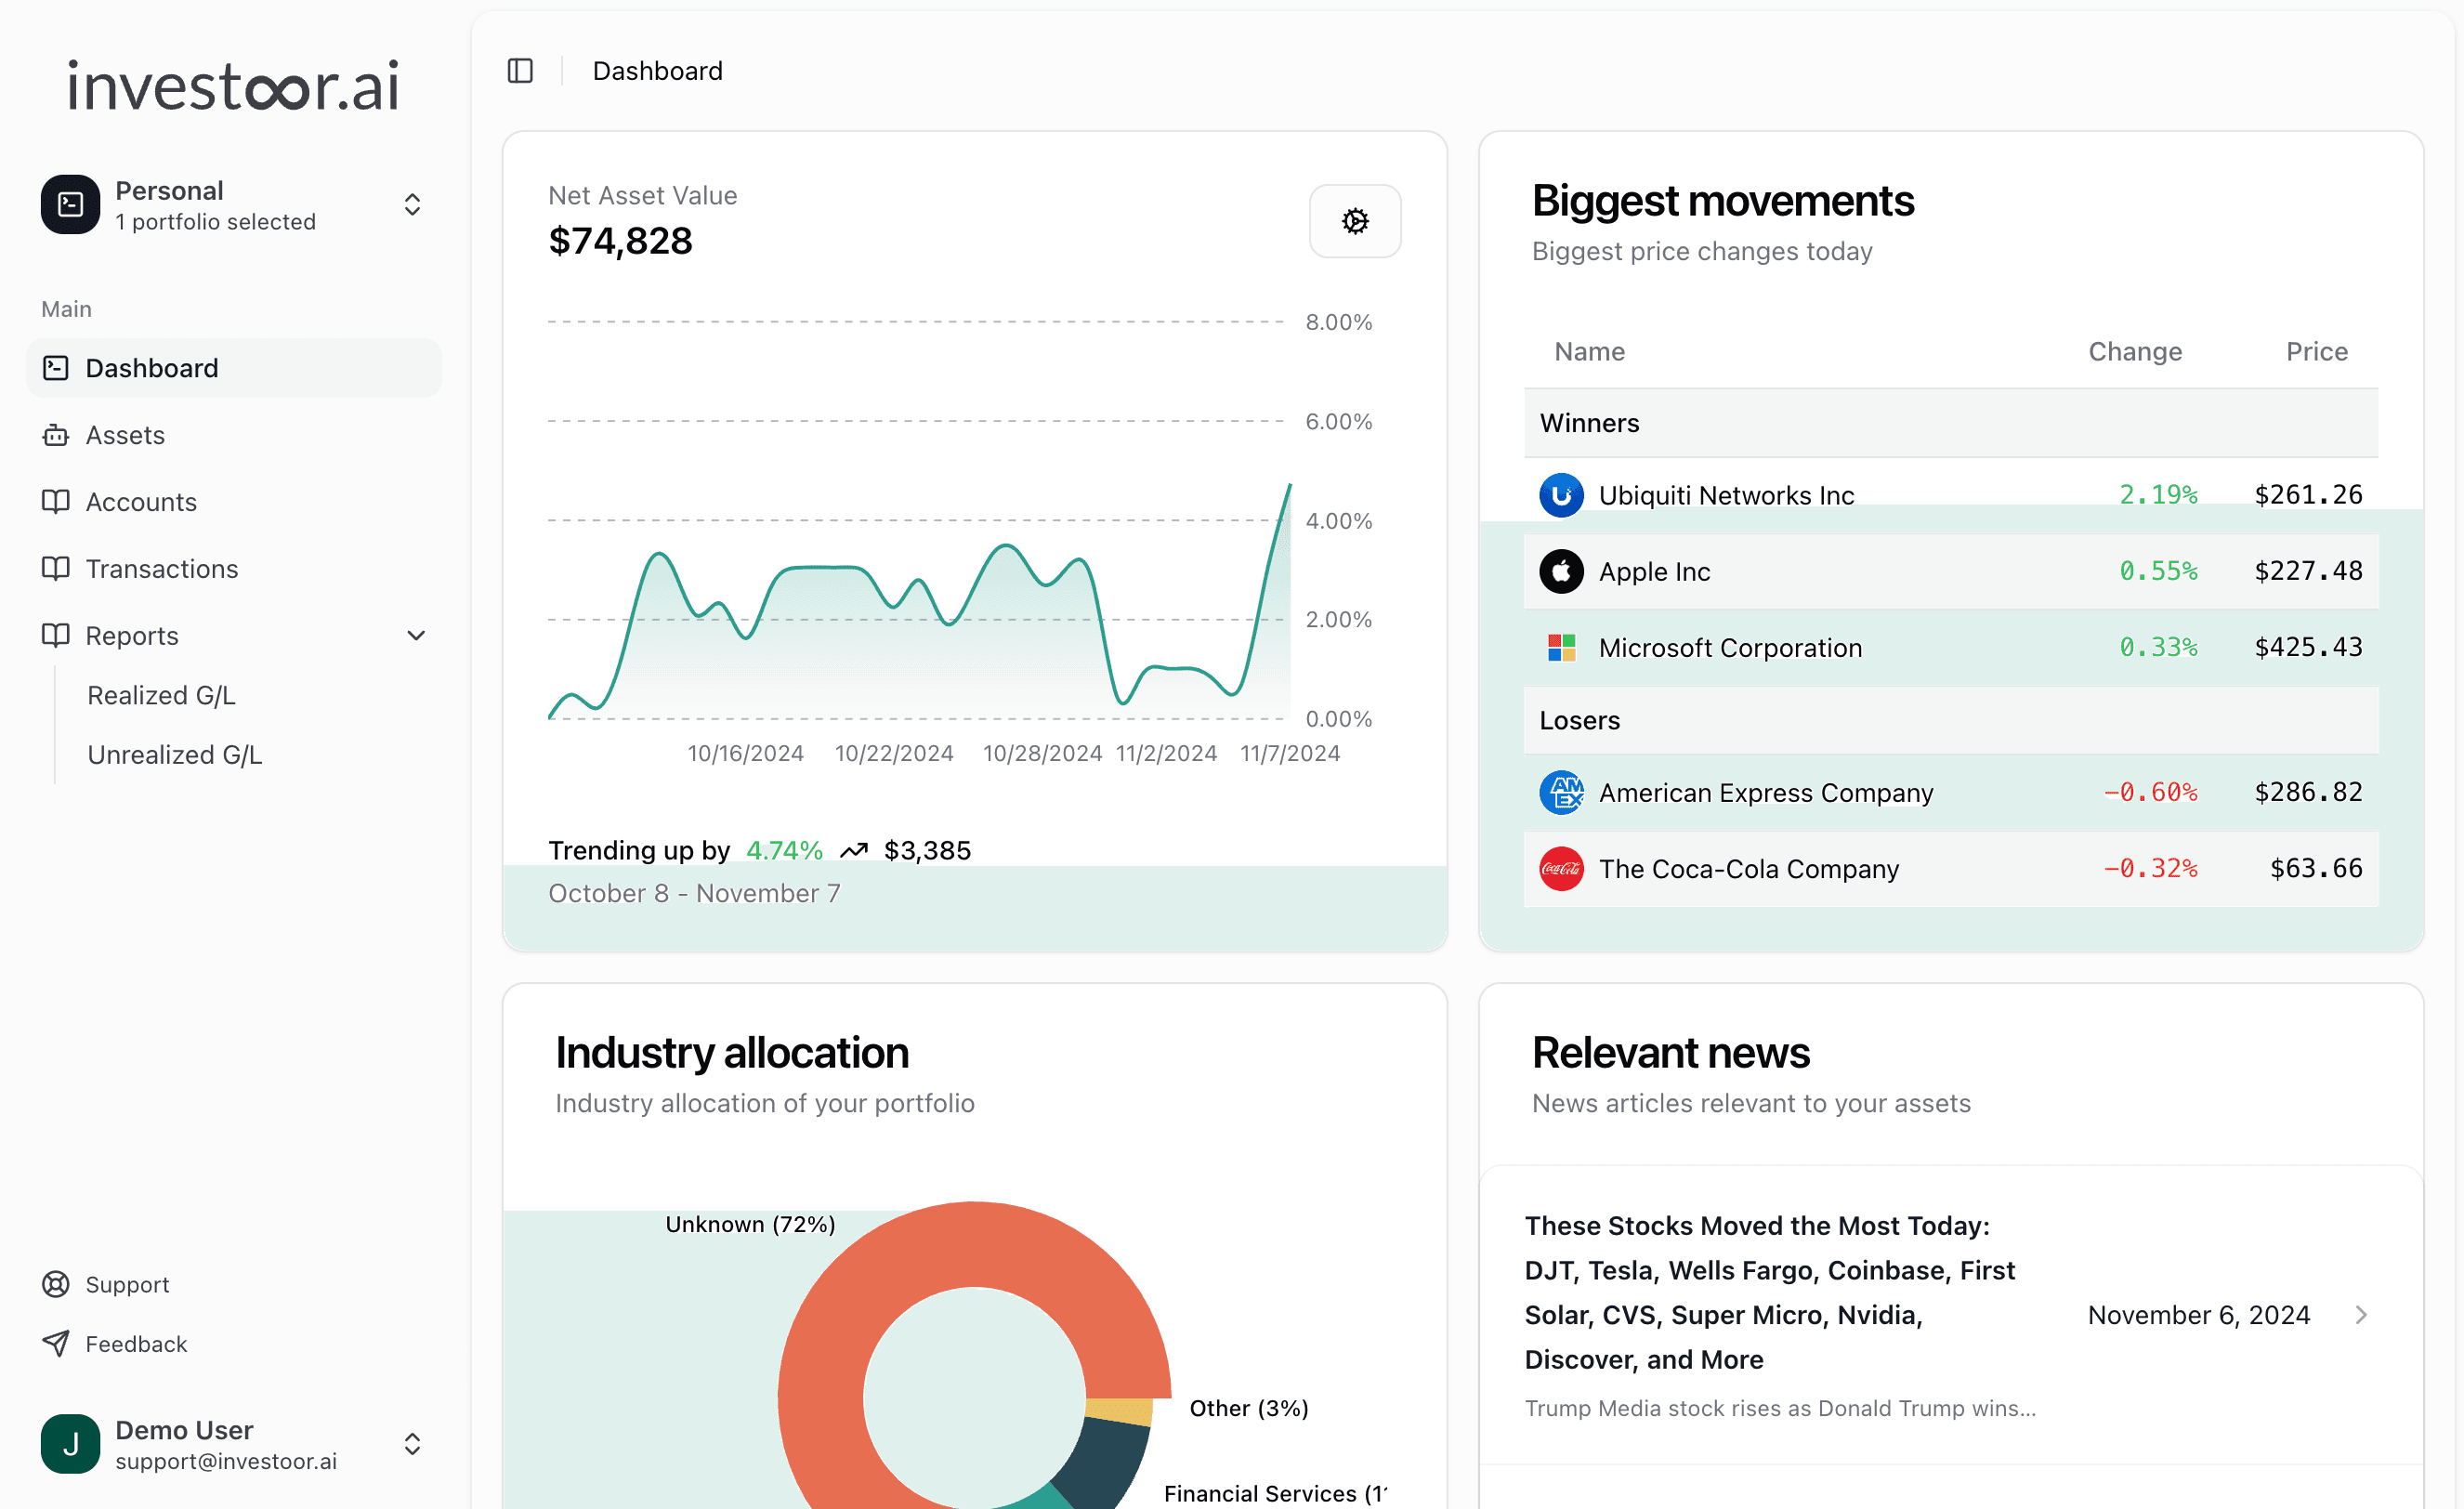The height and width of the screenshot is (1509, 2464).
Task: Select Dashboard in the sidebar
Action: pos(234,368)
